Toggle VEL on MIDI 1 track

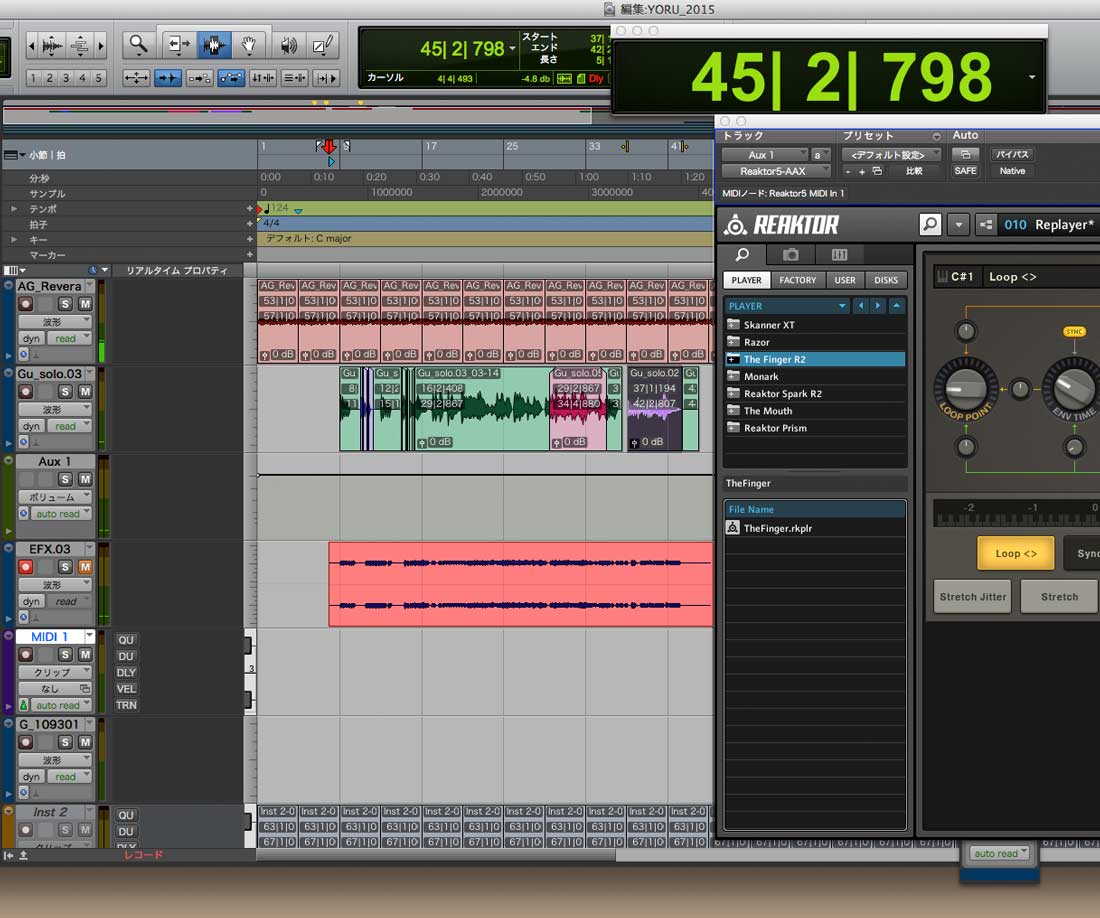(x=126, y=689)
